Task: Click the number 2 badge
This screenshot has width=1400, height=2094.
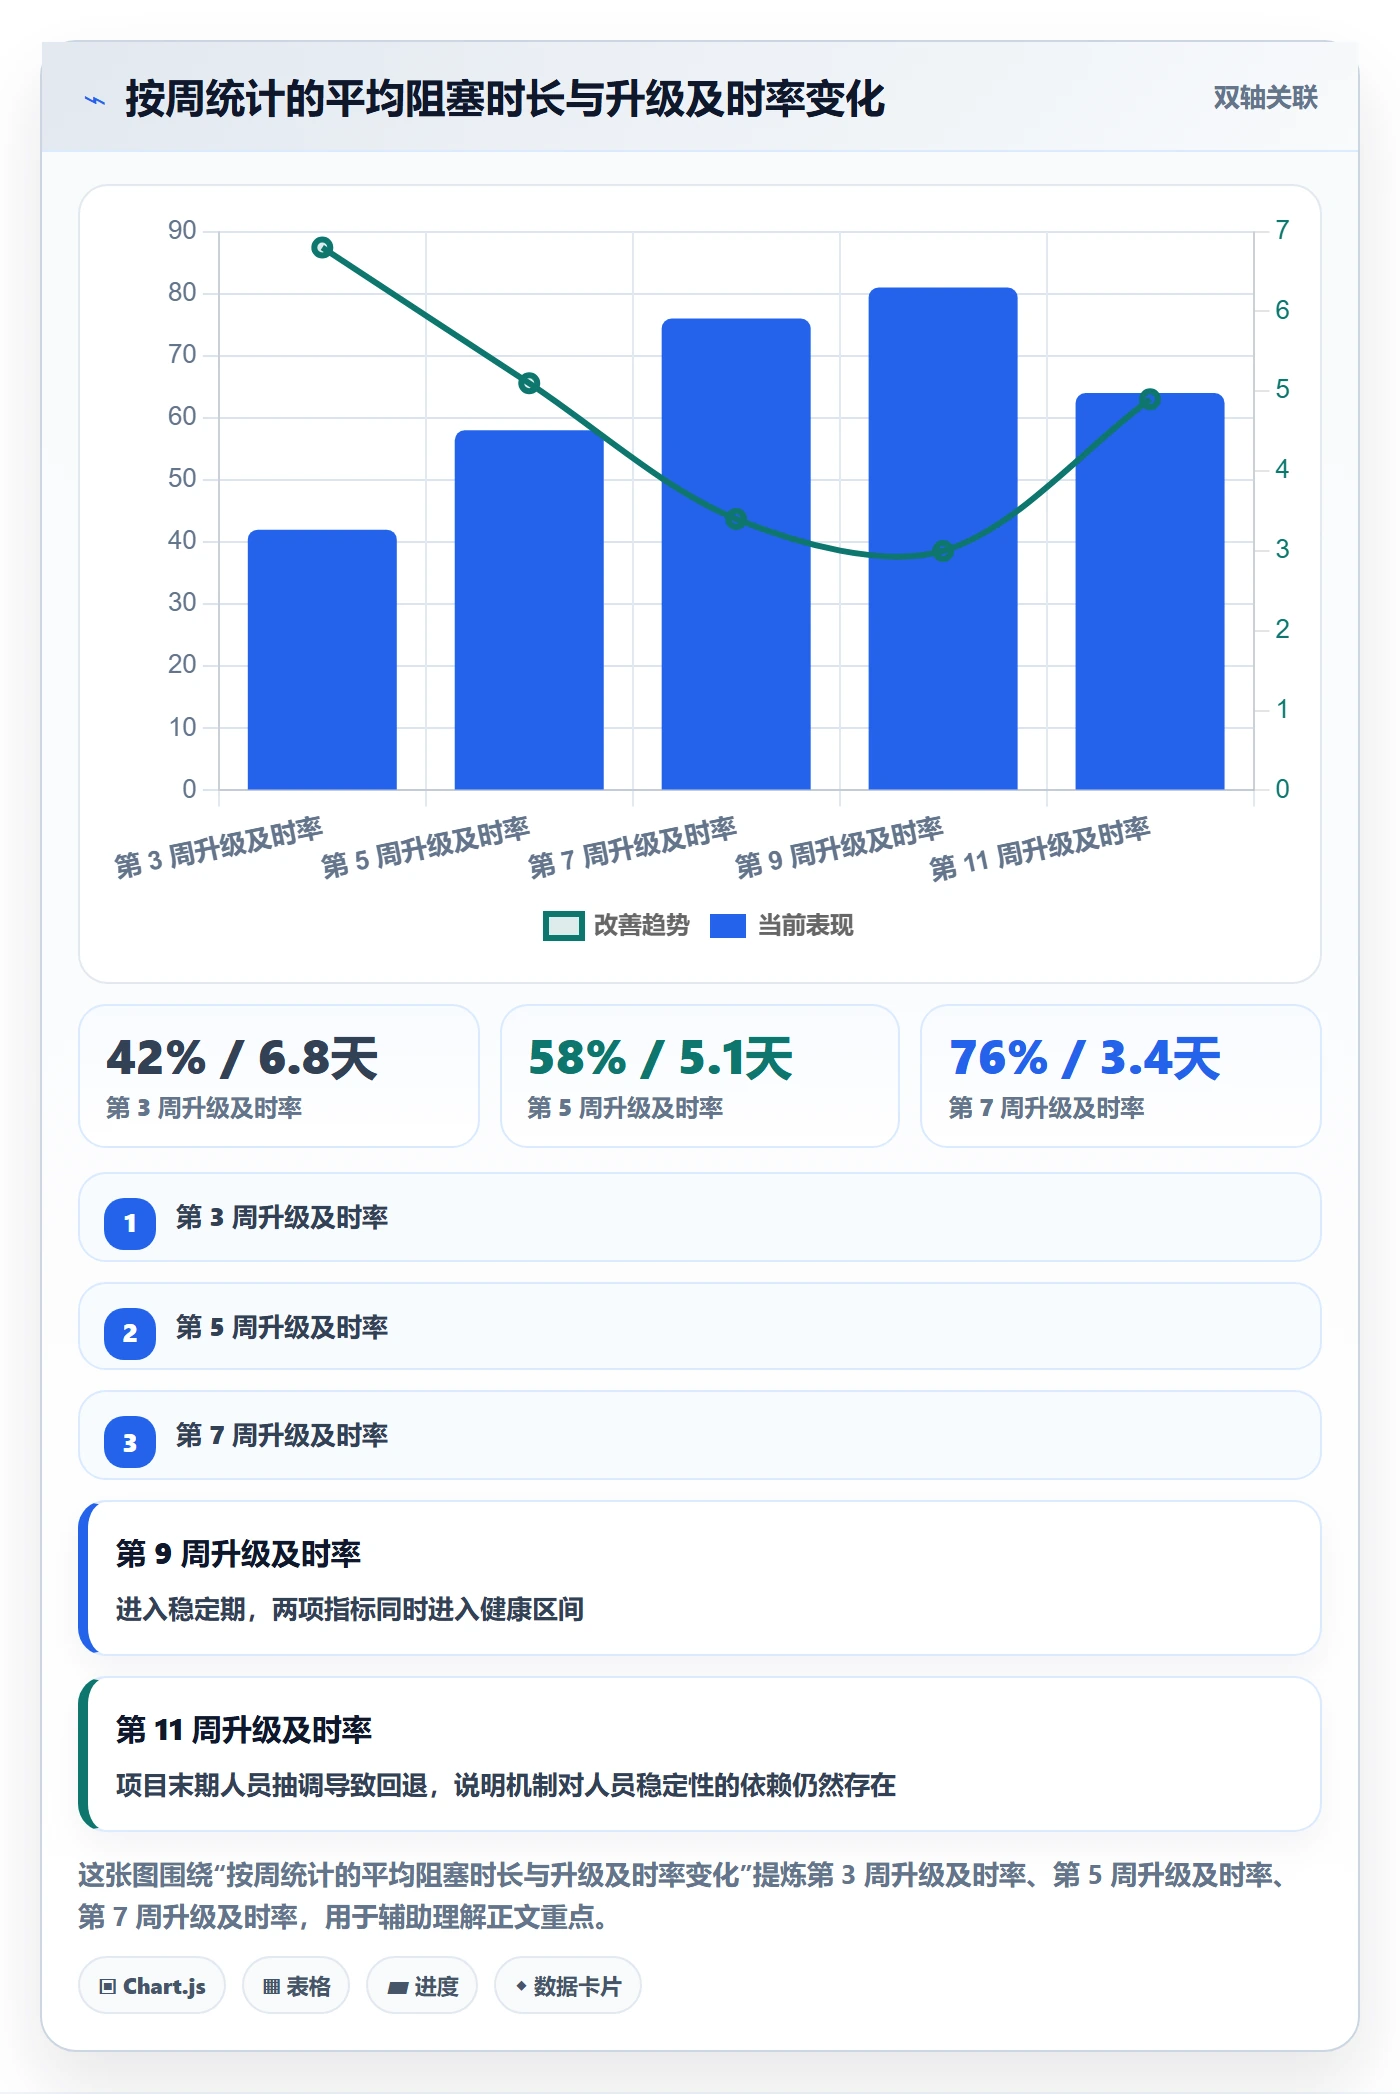Action: click(130, 1333)
